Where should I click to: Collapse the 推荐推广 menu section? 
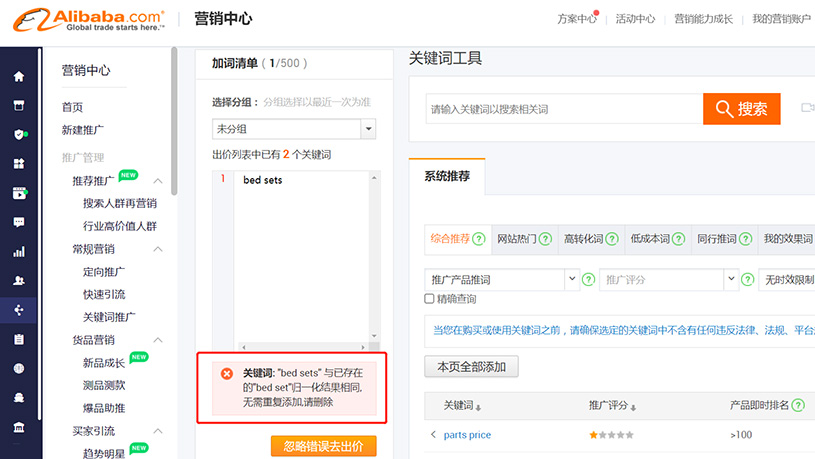click(158, 181)
